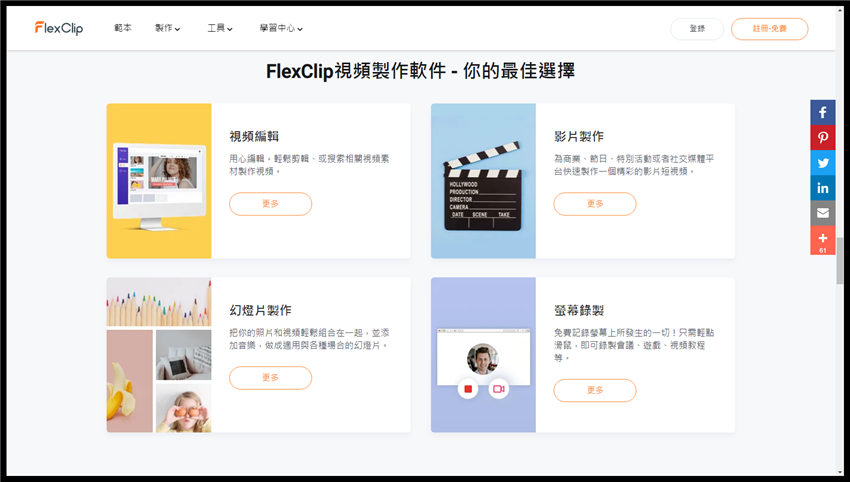Open the 螢幕錄製 recording thumbnail
850x482 pixels.
pos(483,355)
